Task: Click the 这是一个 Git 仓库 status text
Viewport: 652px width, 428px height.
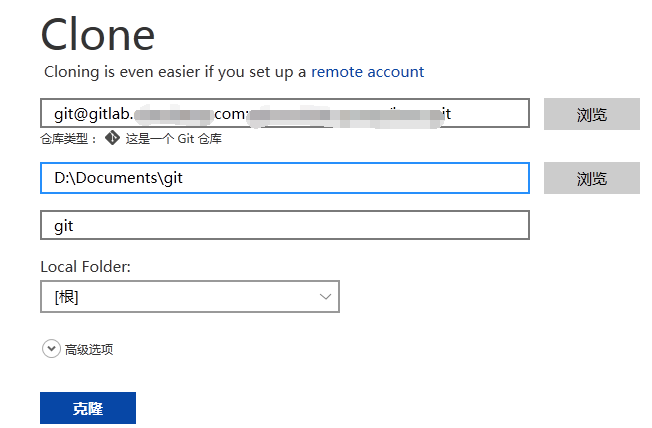Action: [174, 139]
